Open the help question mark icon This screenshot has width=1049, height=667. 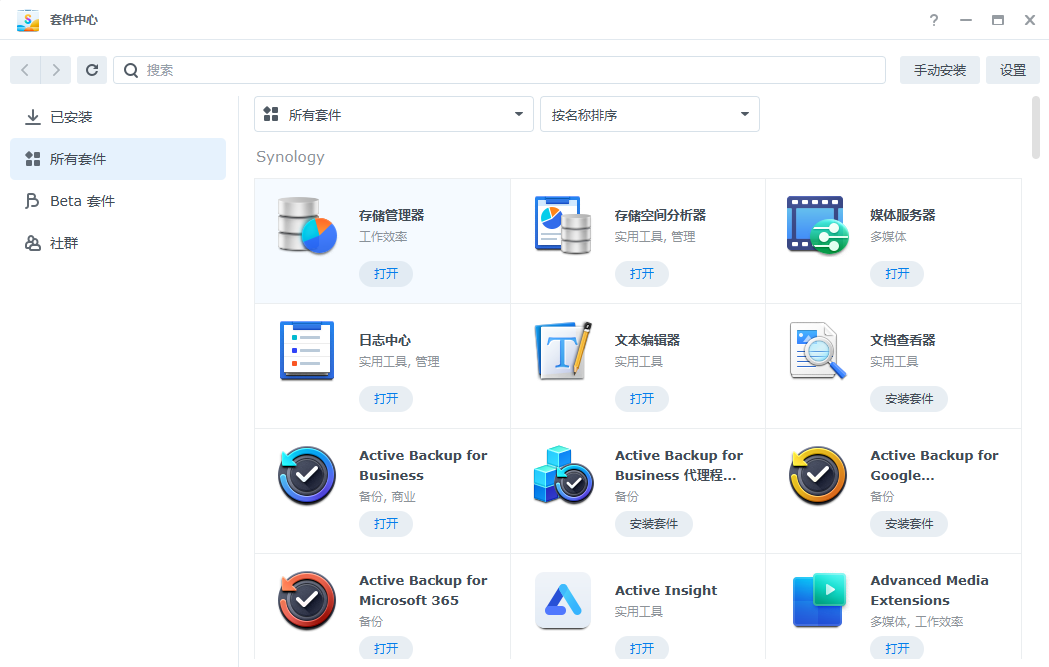pyautogui.click(x=934, y=20)
